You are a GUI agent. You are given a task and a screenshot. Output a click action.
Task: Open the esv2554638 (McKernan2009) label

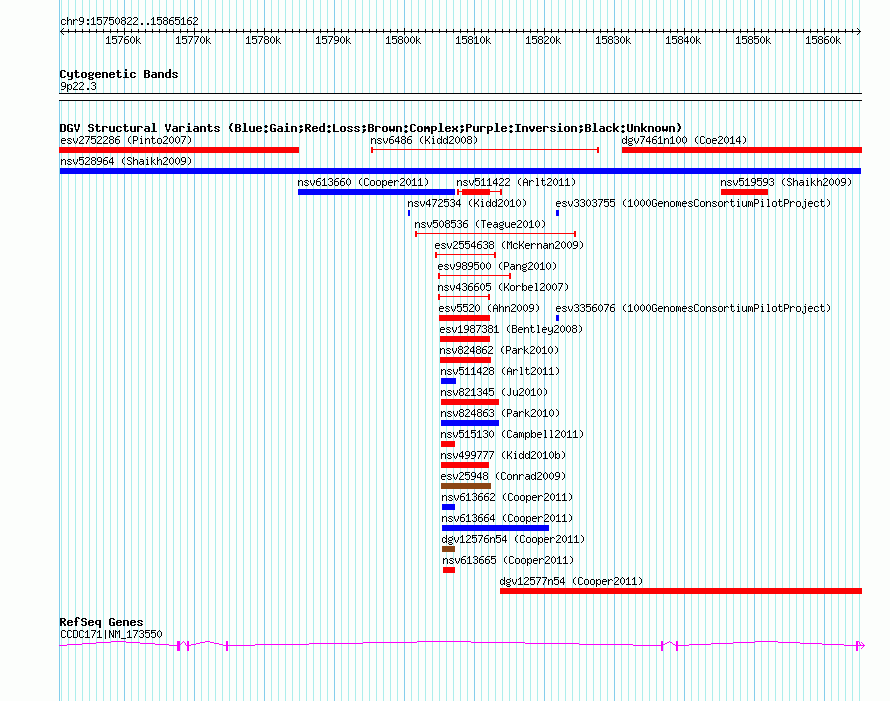click(x=509, y=245)
